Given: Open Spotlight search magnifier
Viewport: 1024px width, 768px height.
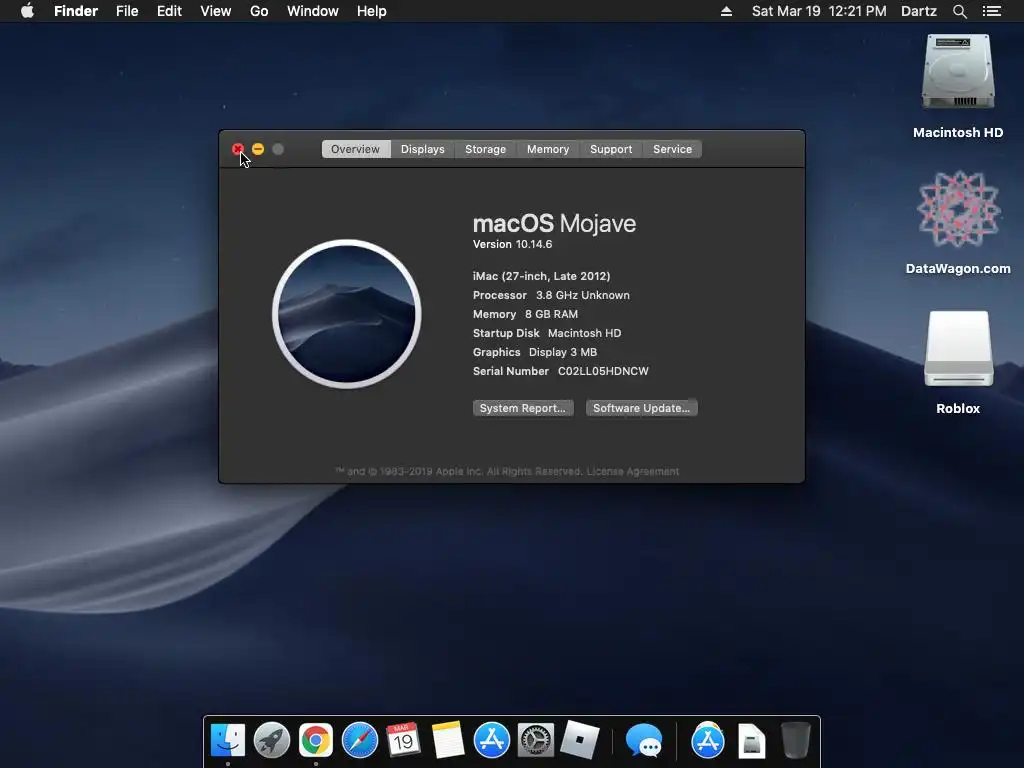Looking at the screenshot, I should pos(959,11).
